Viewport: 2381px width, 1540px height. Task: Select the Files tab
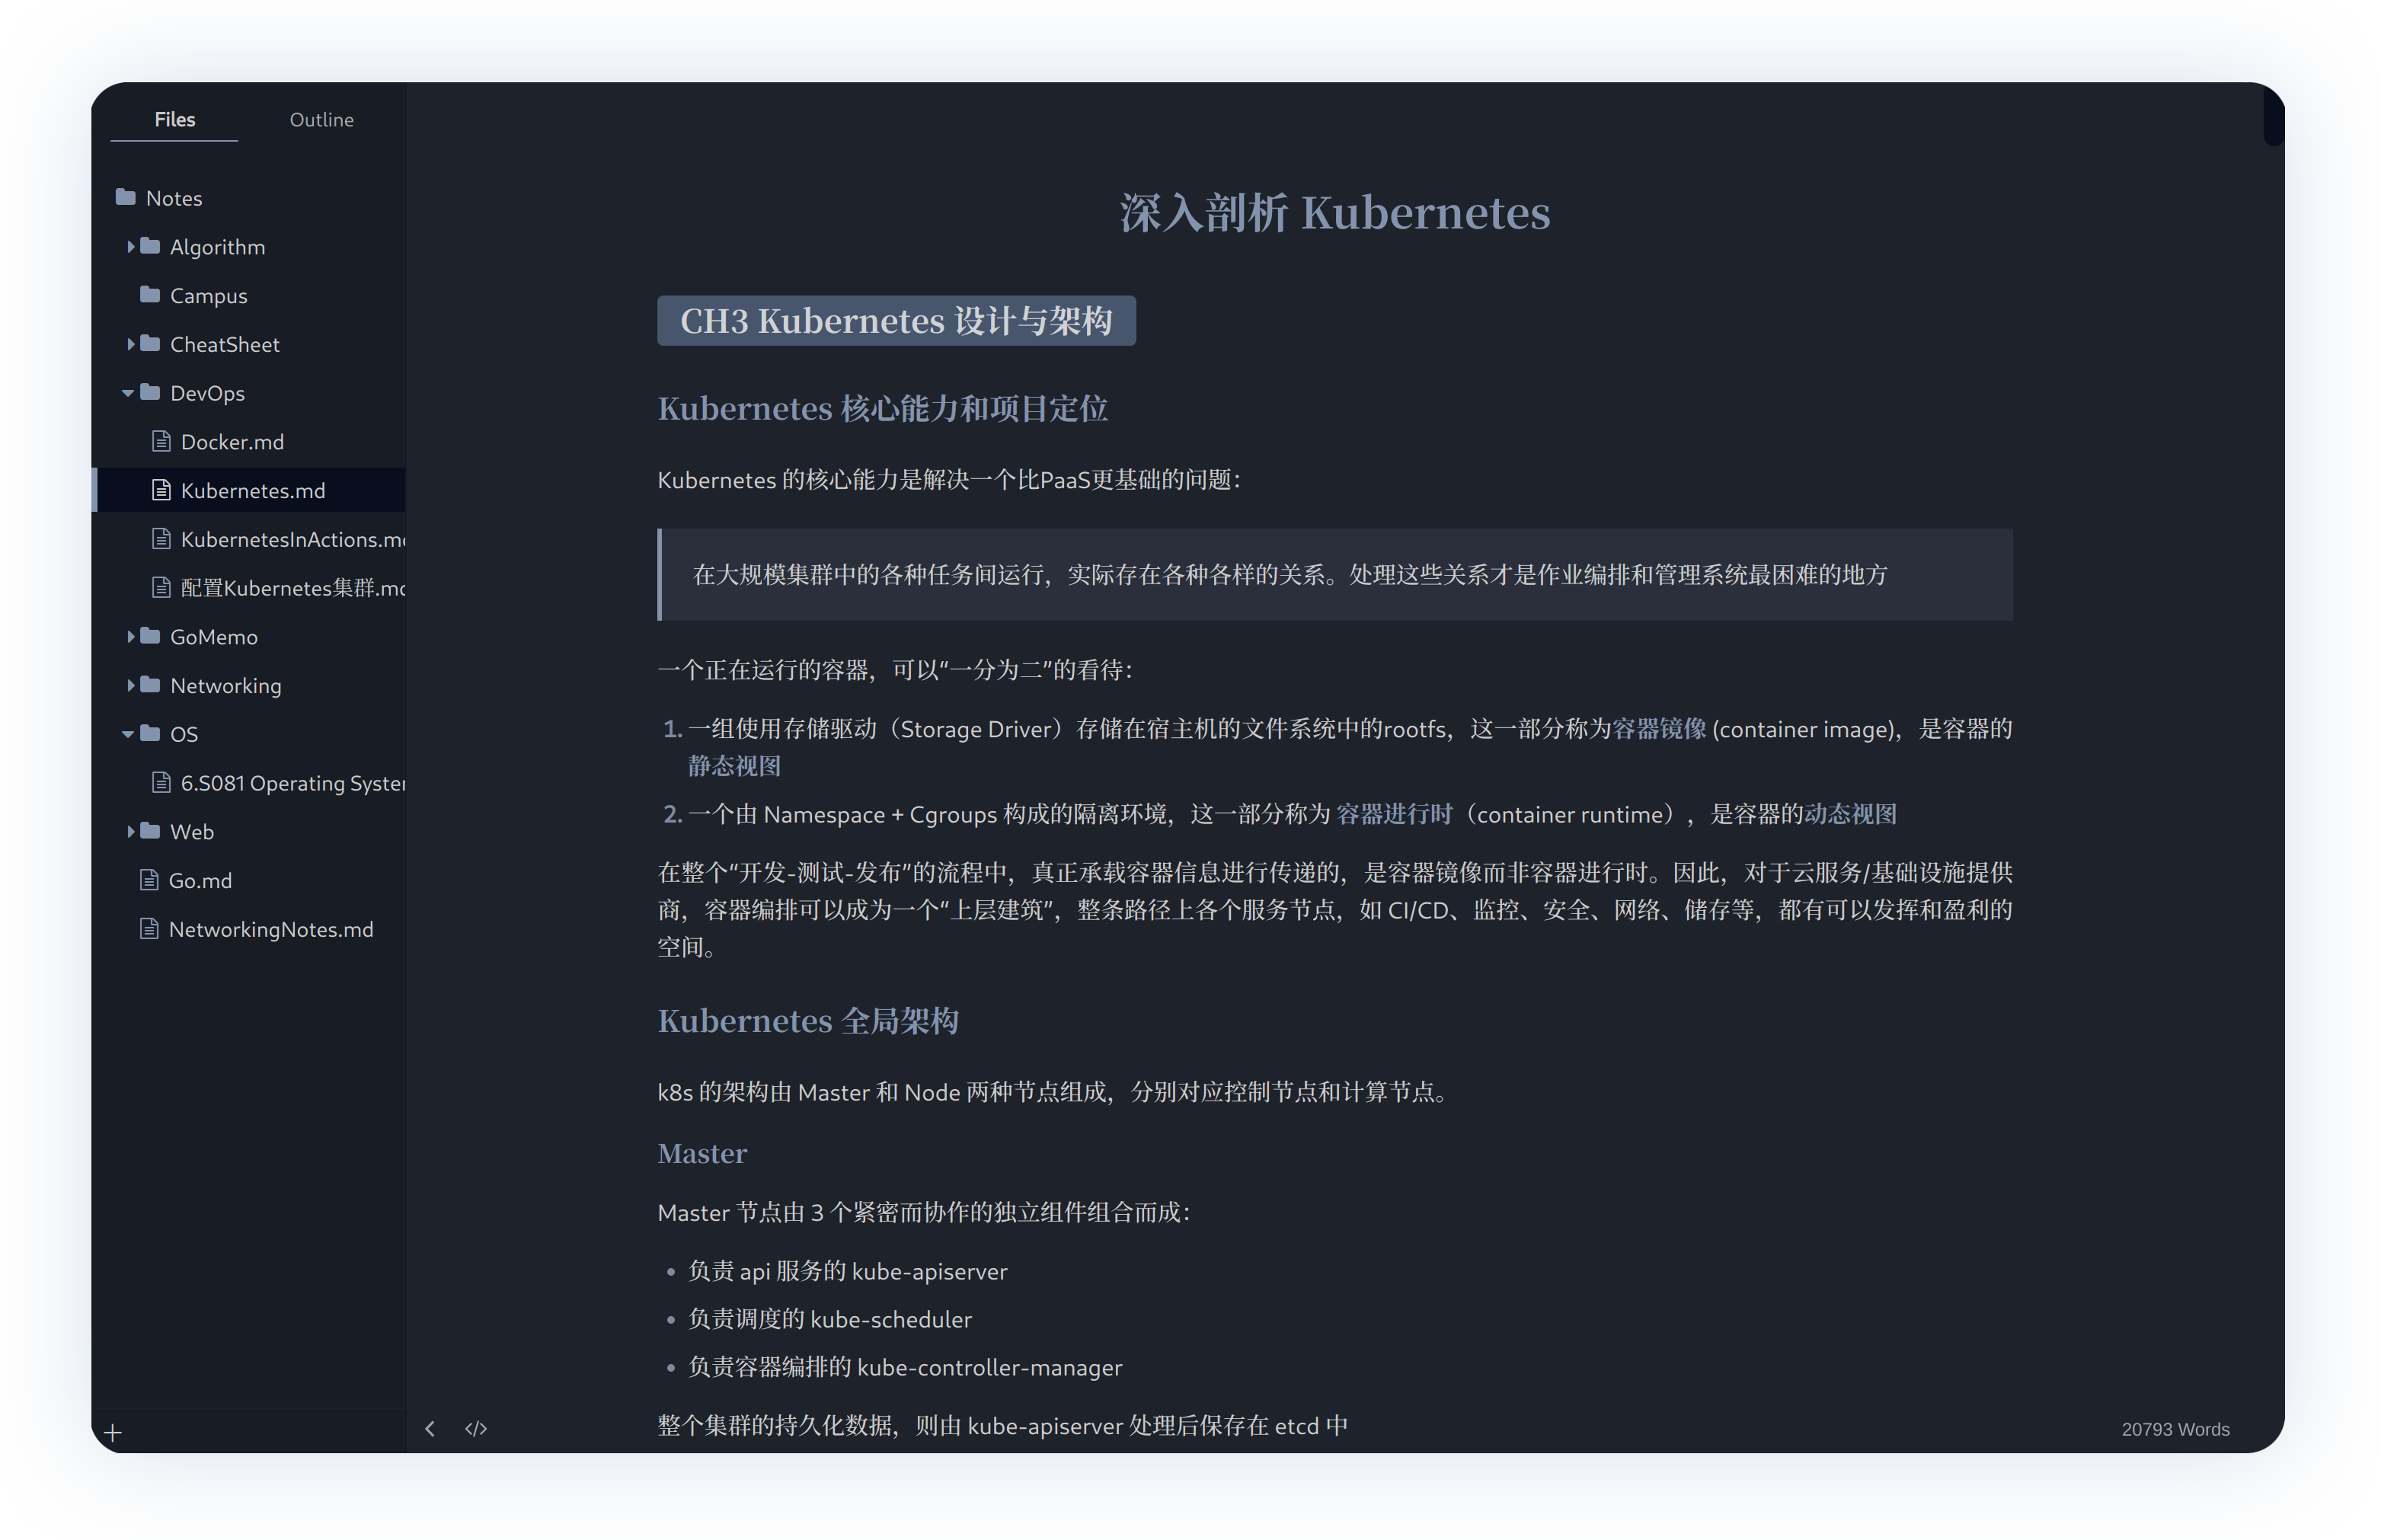tap(174, 119)
